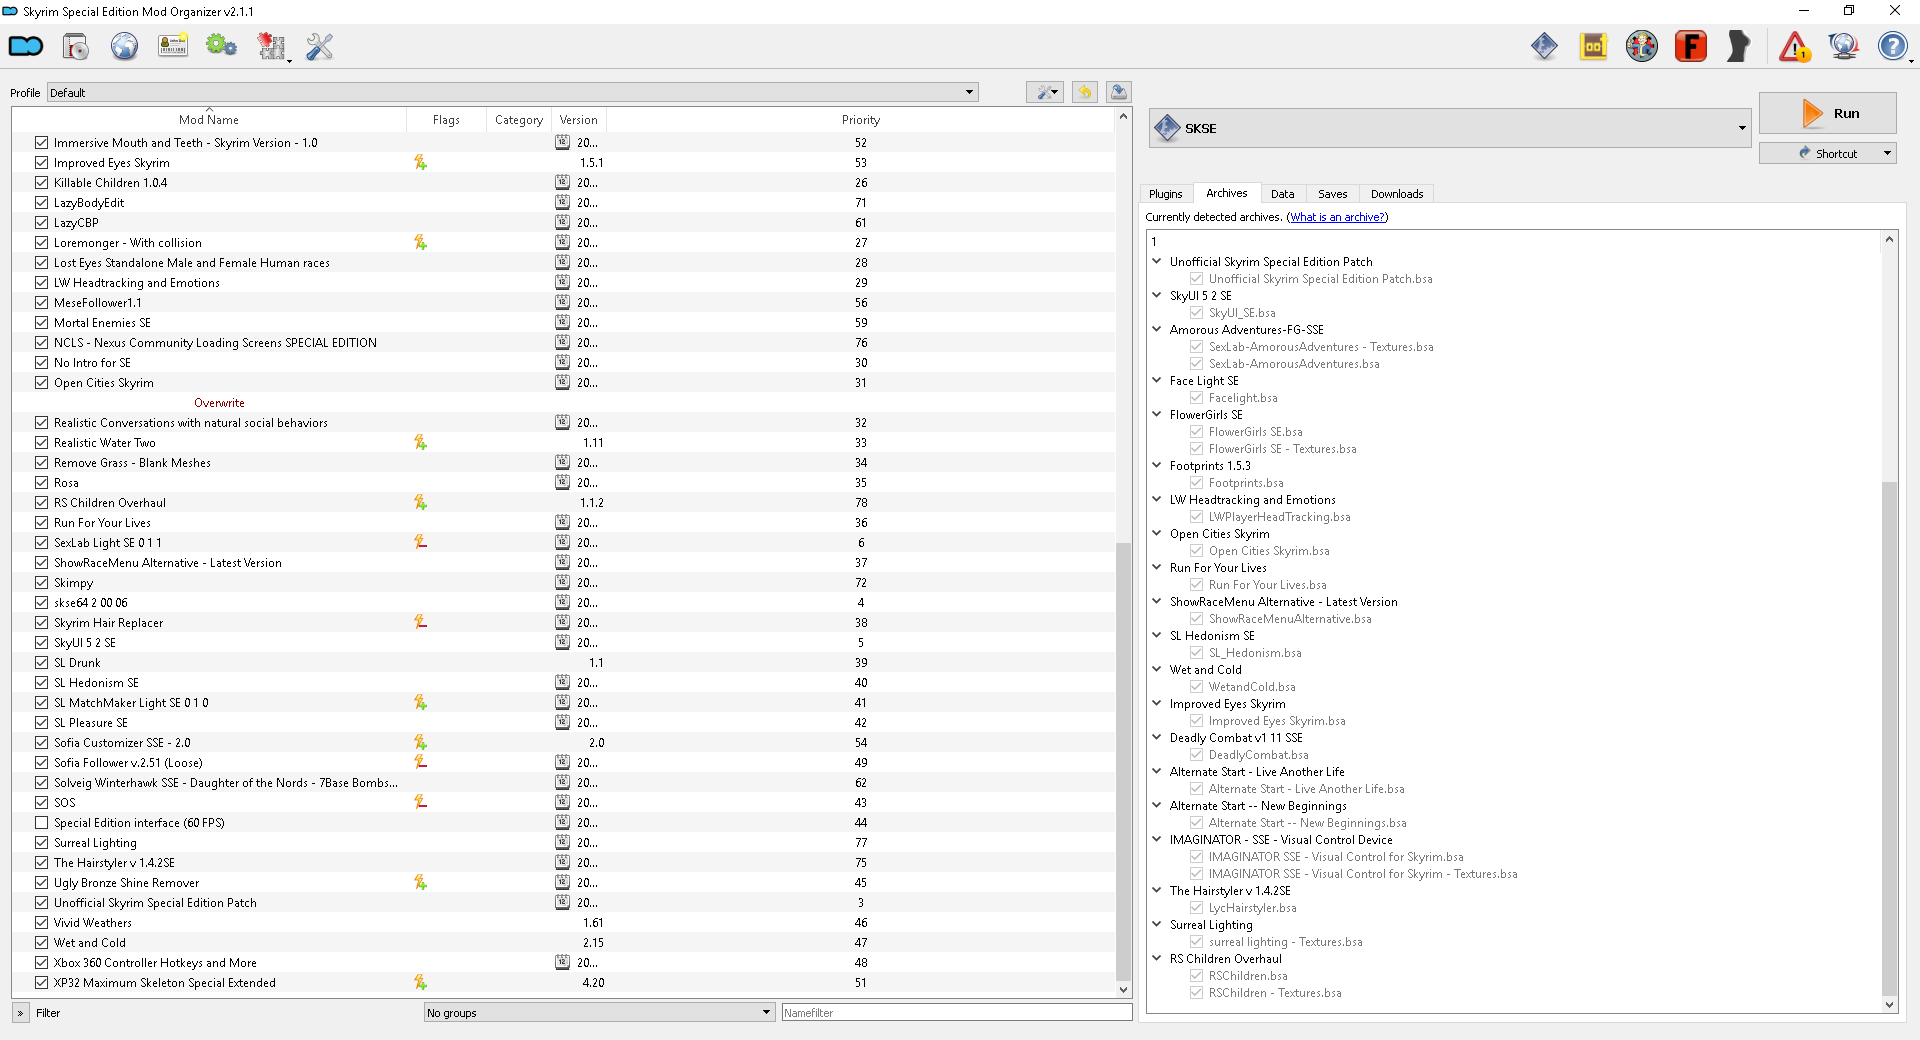This screenshot has width=1920, height=1040.
Task: Click the Namefilter input field
Action: tap(956, 1012)
